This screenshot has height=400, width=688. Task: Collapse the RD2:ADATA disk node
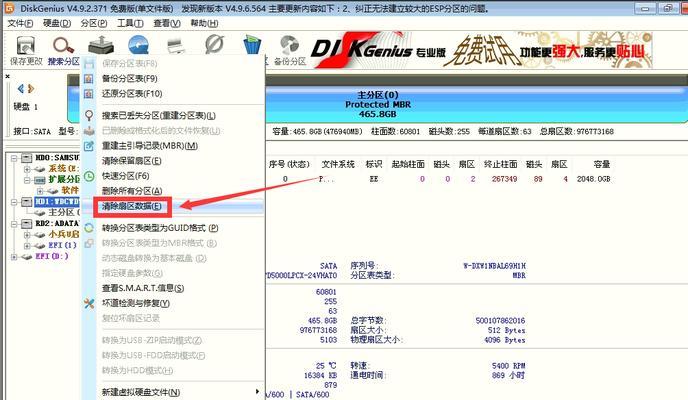click(x=14, y=224)
